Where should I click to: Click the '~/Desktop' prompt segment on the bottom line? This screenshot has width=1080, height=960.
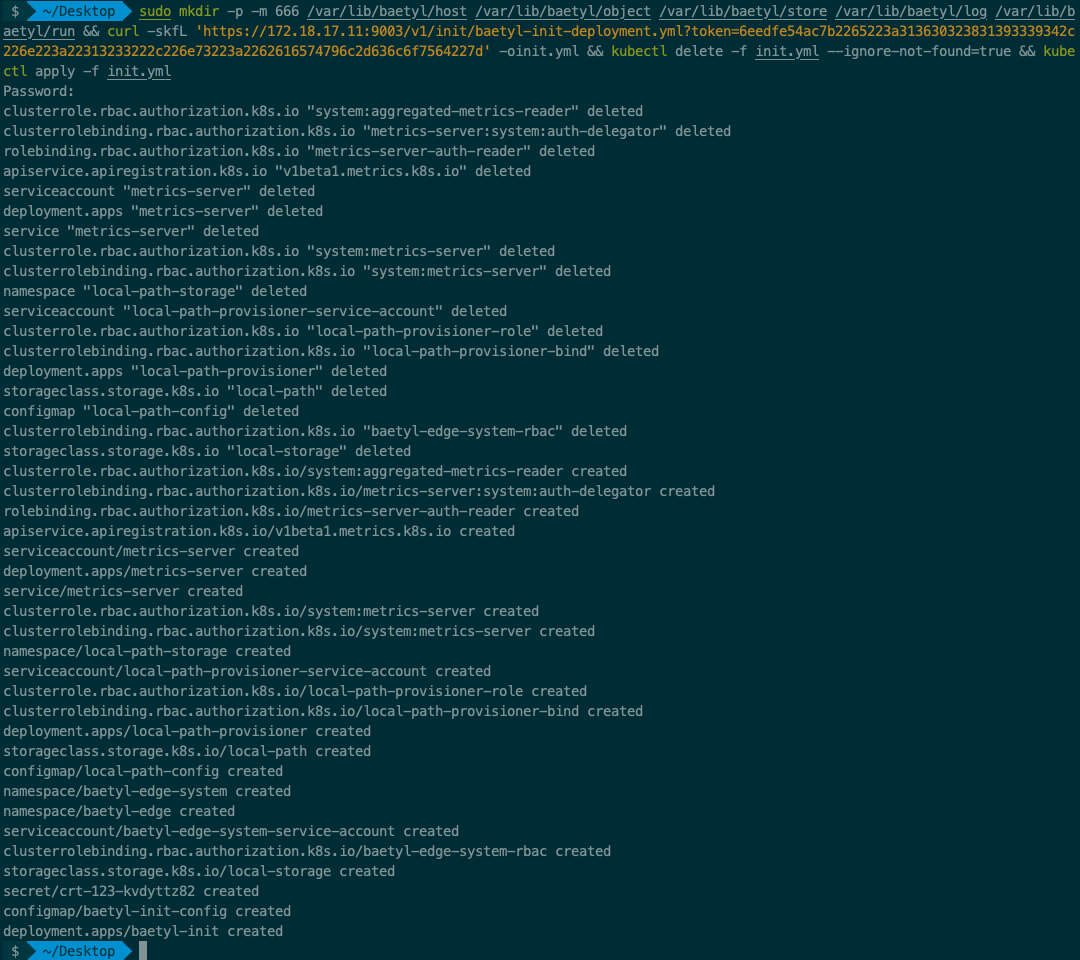[x=79, y=951]
